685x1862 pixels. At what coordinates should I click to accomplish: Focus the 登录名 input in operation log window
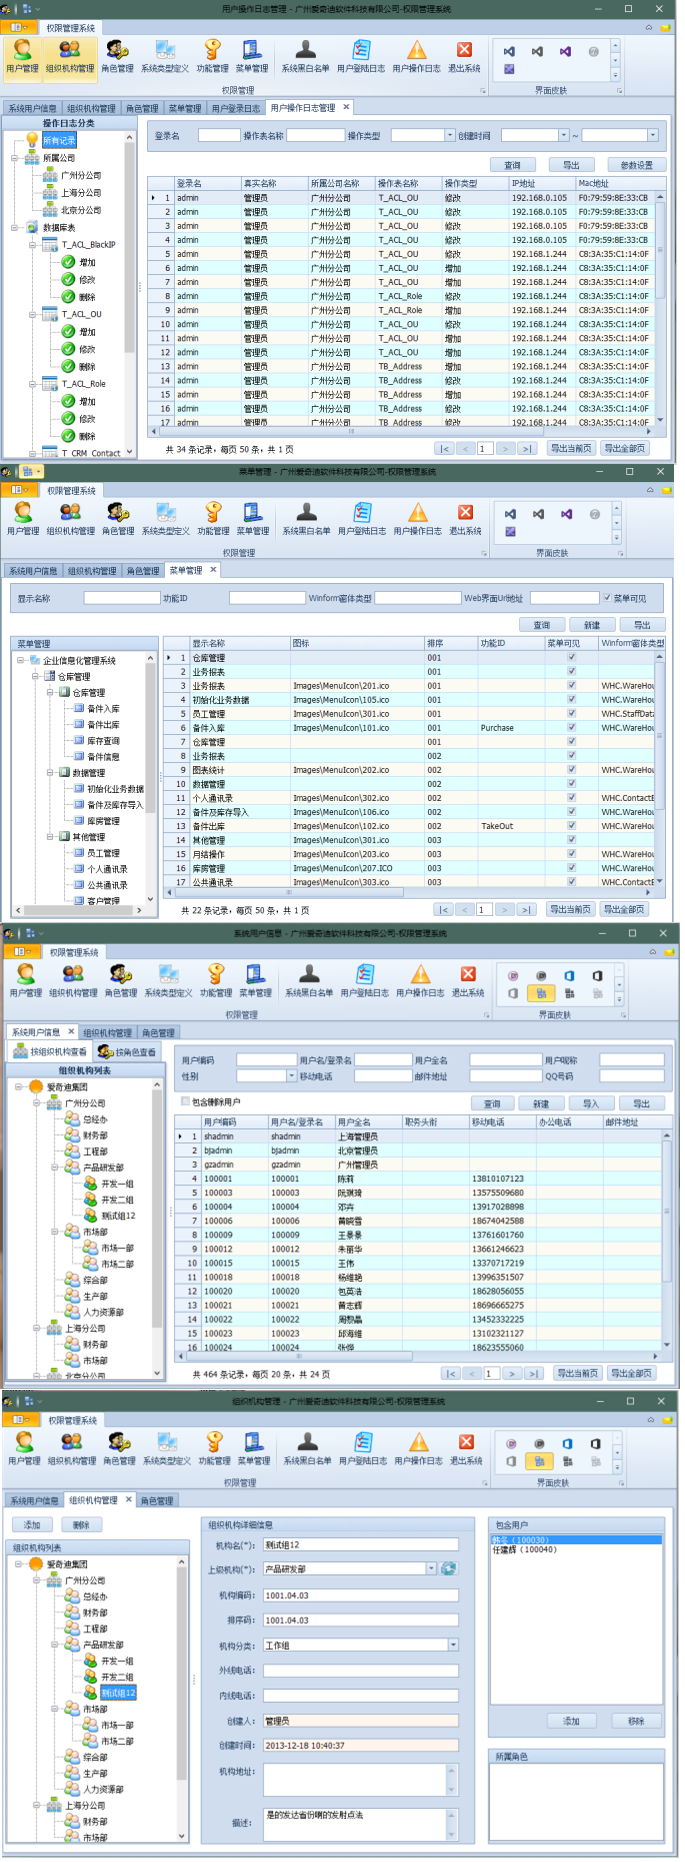pyautogui.click(x=219, y=135)
